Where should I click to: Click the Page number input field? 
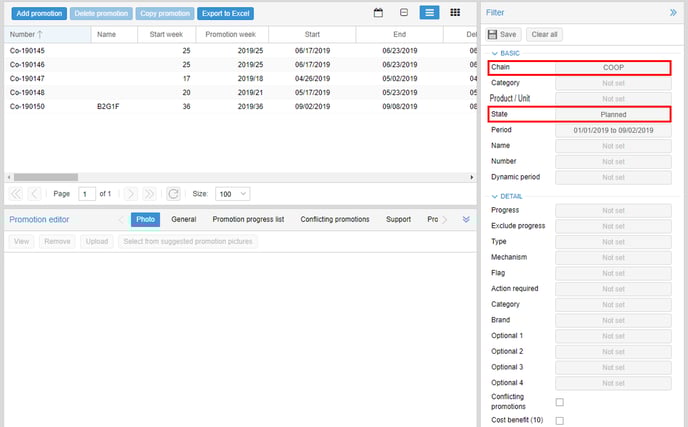86,194
